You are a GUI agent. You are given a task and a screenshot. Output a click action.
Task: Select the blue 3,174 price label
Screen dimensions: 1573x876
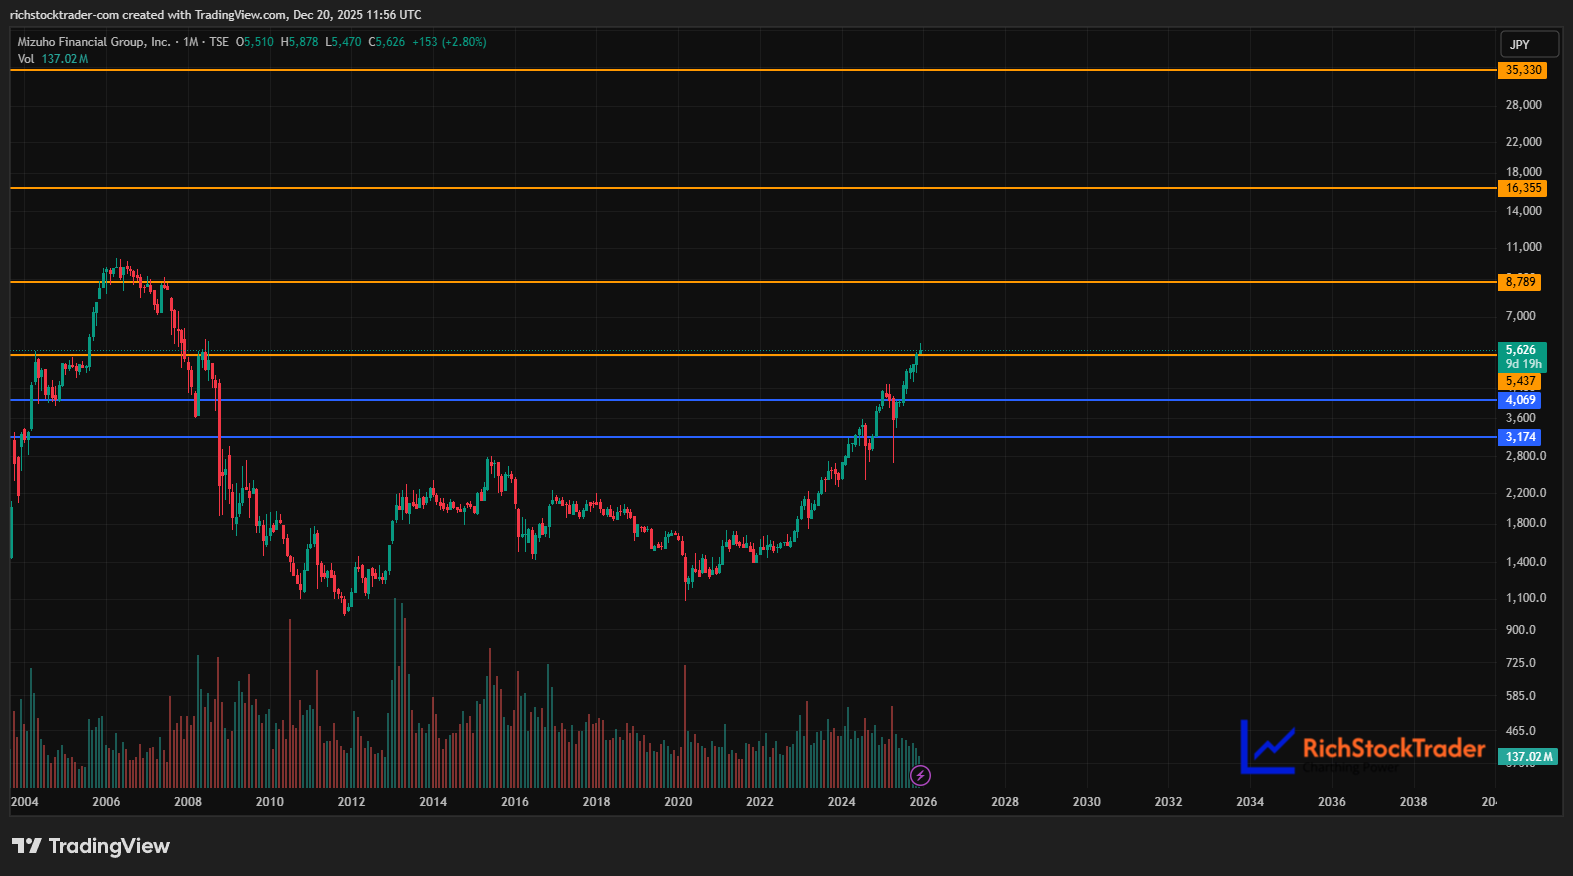coord(1520,437)
